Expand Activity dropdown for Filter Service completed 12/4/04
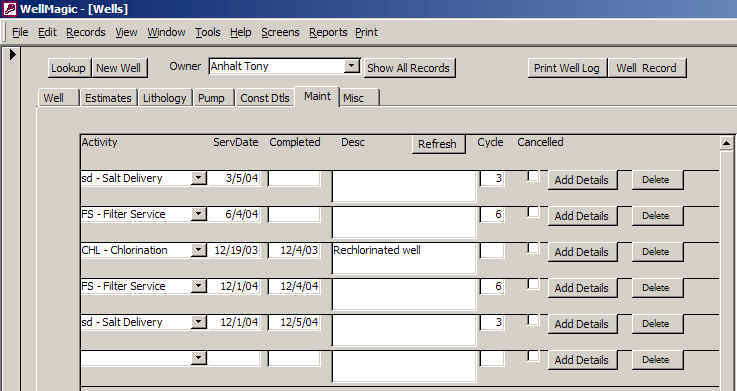Image resolution: width=737 pixels, height=391 pixels. click(199, 286)
